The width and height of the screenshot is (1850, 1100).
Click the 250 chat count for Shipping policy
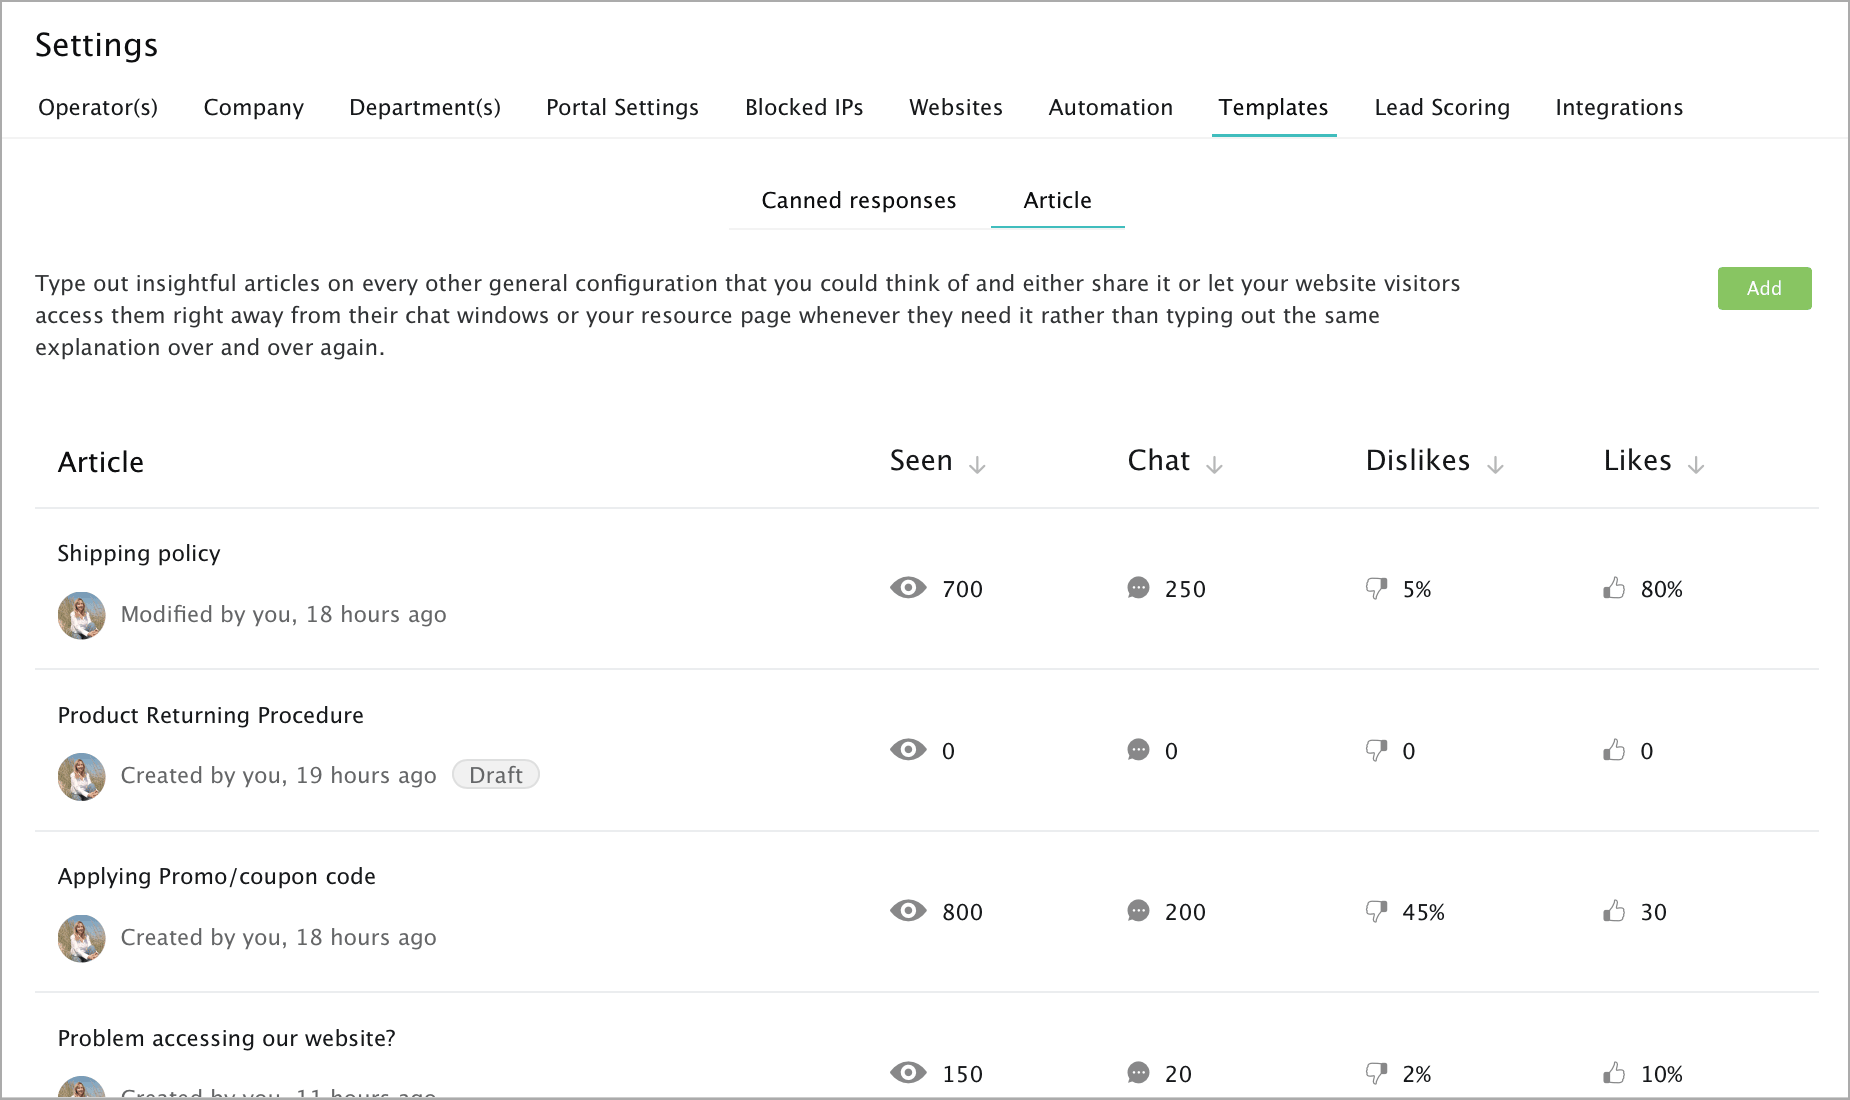click(x=1185, y=589)
